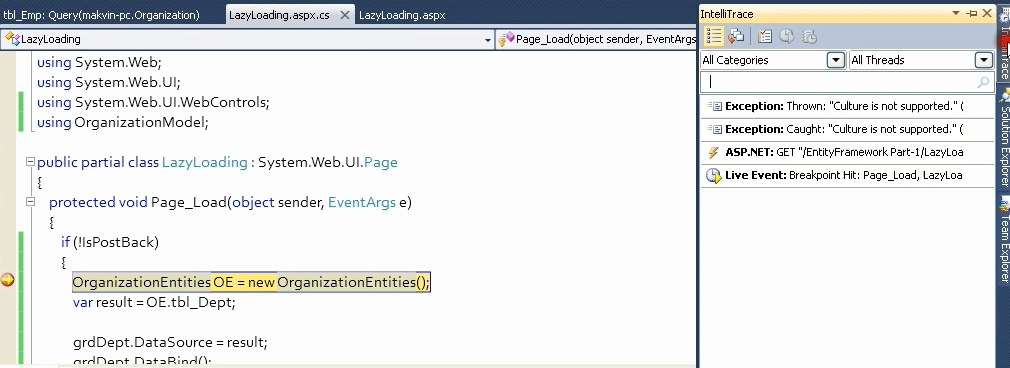Viewport: 1010px width, 368px height.
Task: Click the breakpoint arrow in the editor margin
Action: coord(7,280)
